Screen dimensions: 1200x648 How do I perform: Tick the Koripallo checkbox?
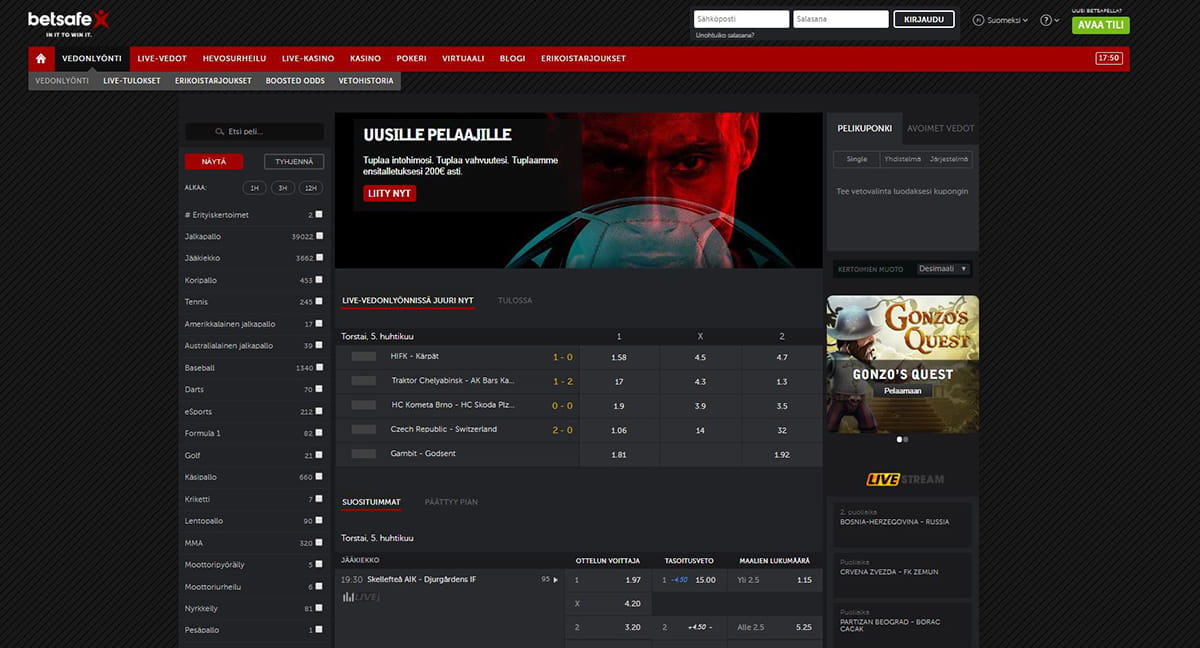[319, 280]
